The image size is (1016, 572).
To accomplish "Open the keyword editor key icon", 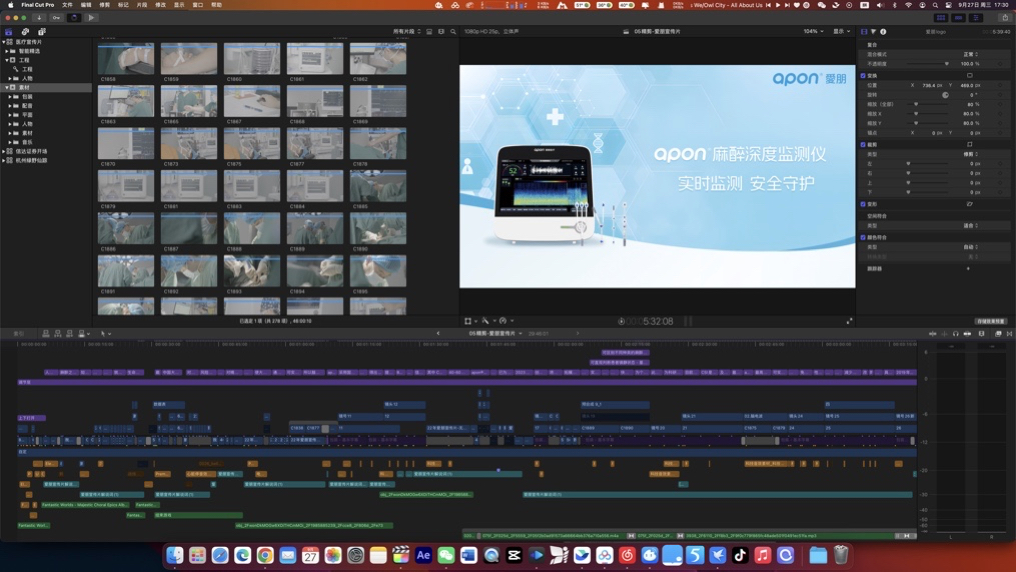I will (x=56, y=18).
